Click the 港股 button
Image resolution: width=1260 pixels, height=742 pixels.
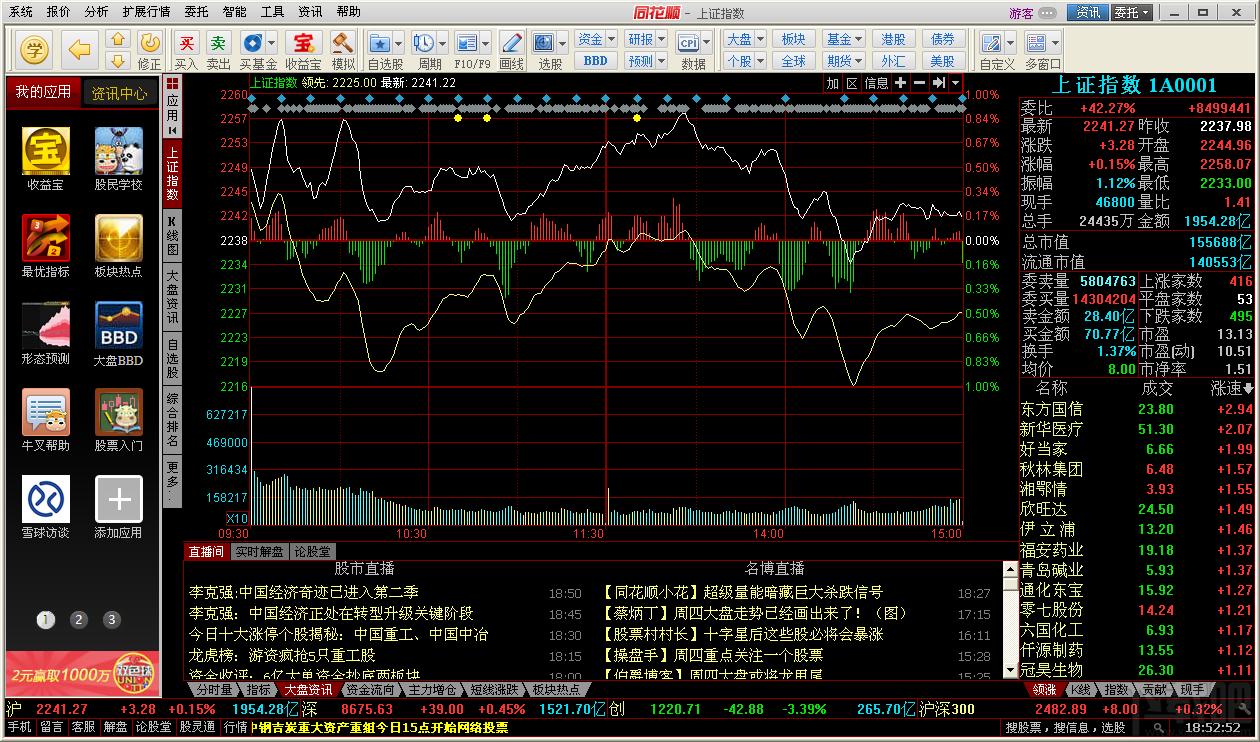pyautogui.click(x=893, y=39)
